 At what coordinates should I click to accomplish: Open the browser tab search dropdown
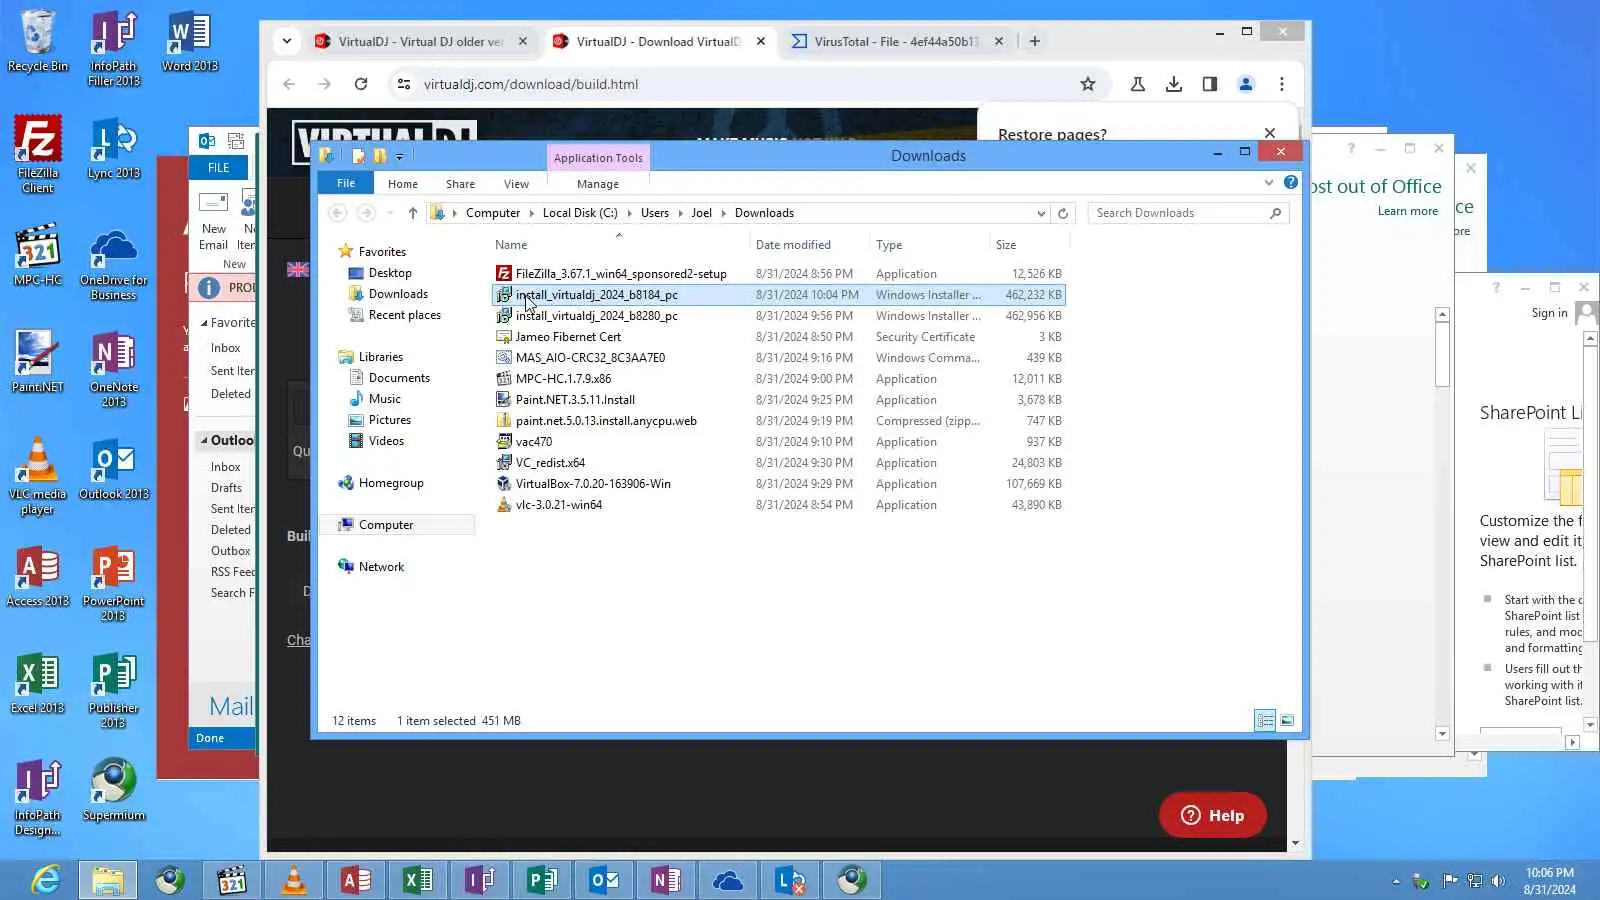click(287, 41)
